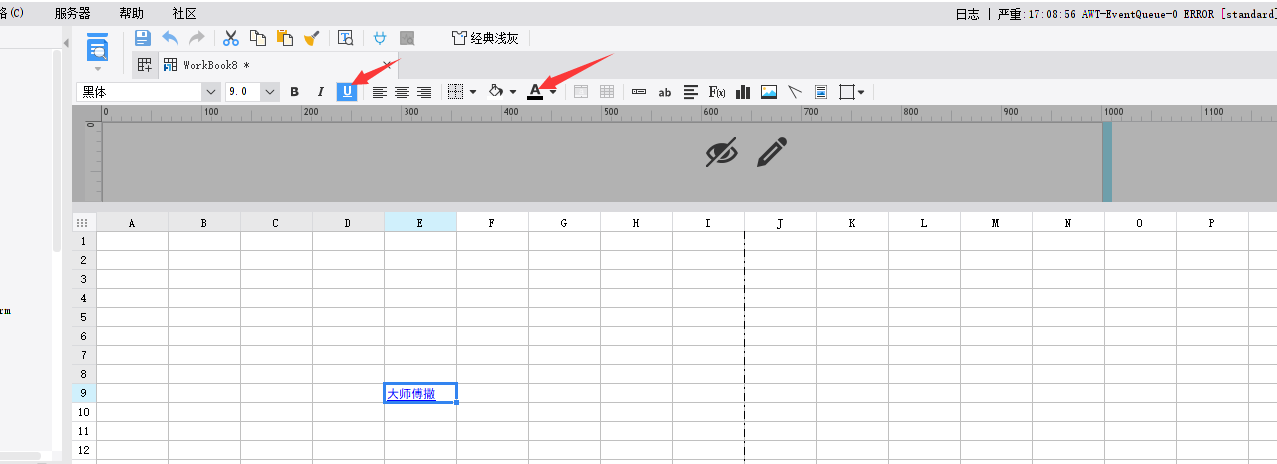
Task: Cut selection with the scissors icon
Action: pos(231,38)
